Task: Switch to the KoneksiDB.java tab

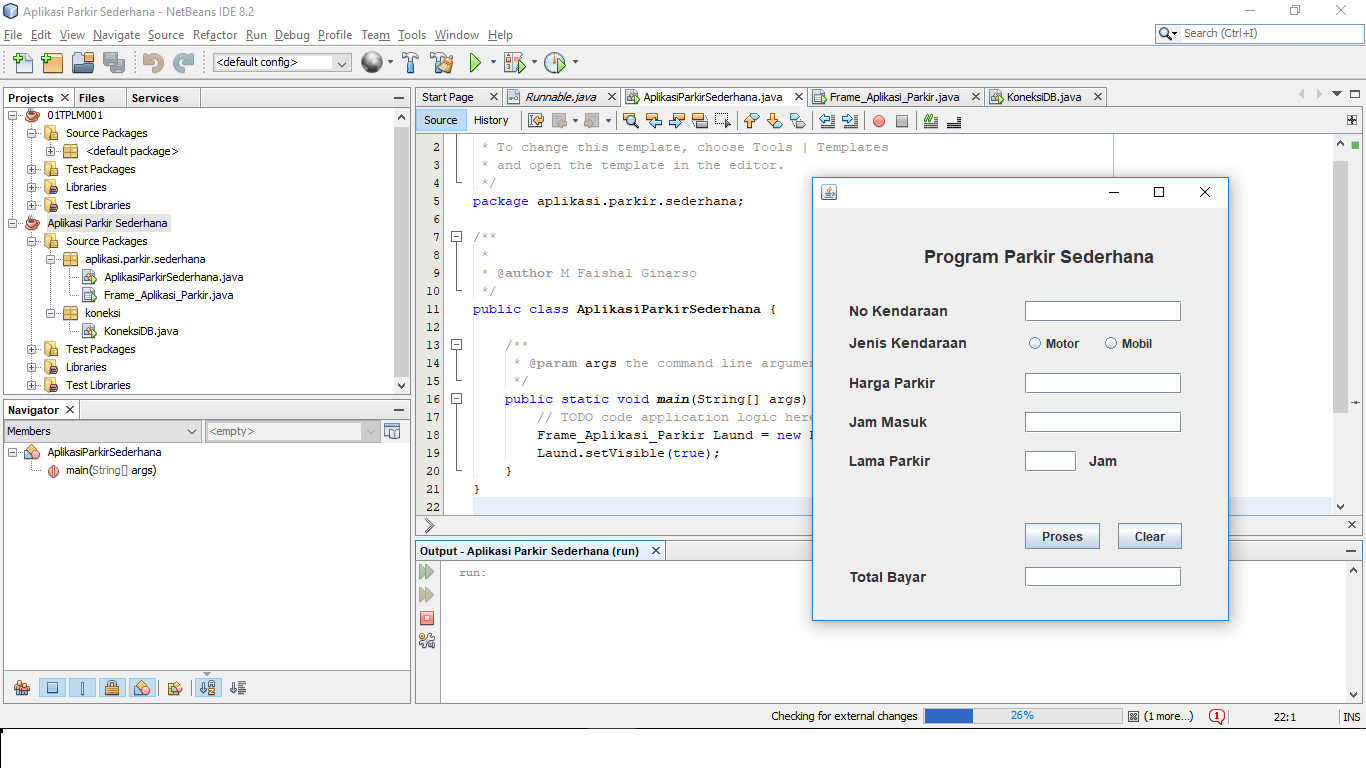Action: pyautogui.click(x=1046, y=97)
